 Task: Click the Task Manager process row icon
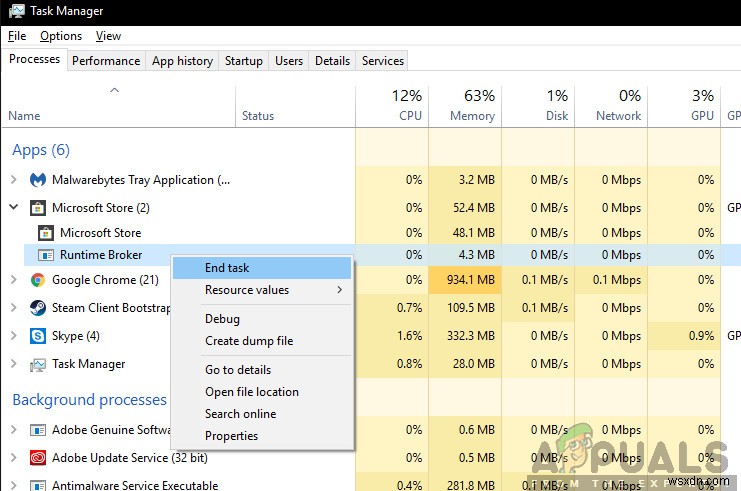coord(38,364)
